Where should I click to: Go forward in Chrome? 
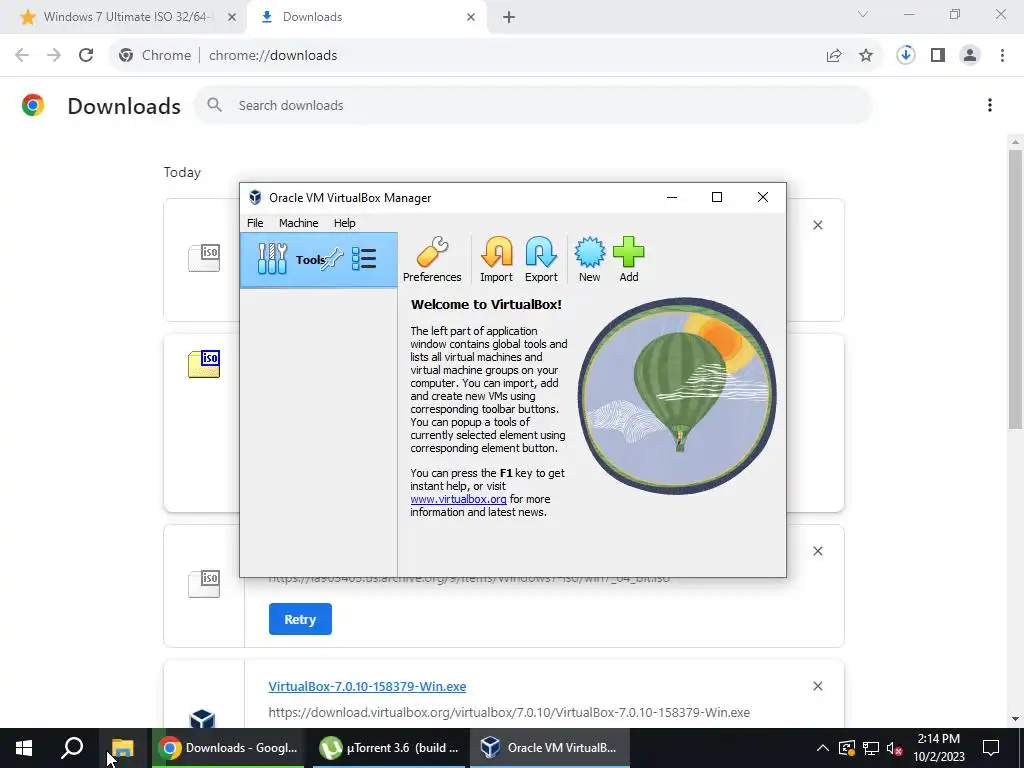(x=54, y=56)
